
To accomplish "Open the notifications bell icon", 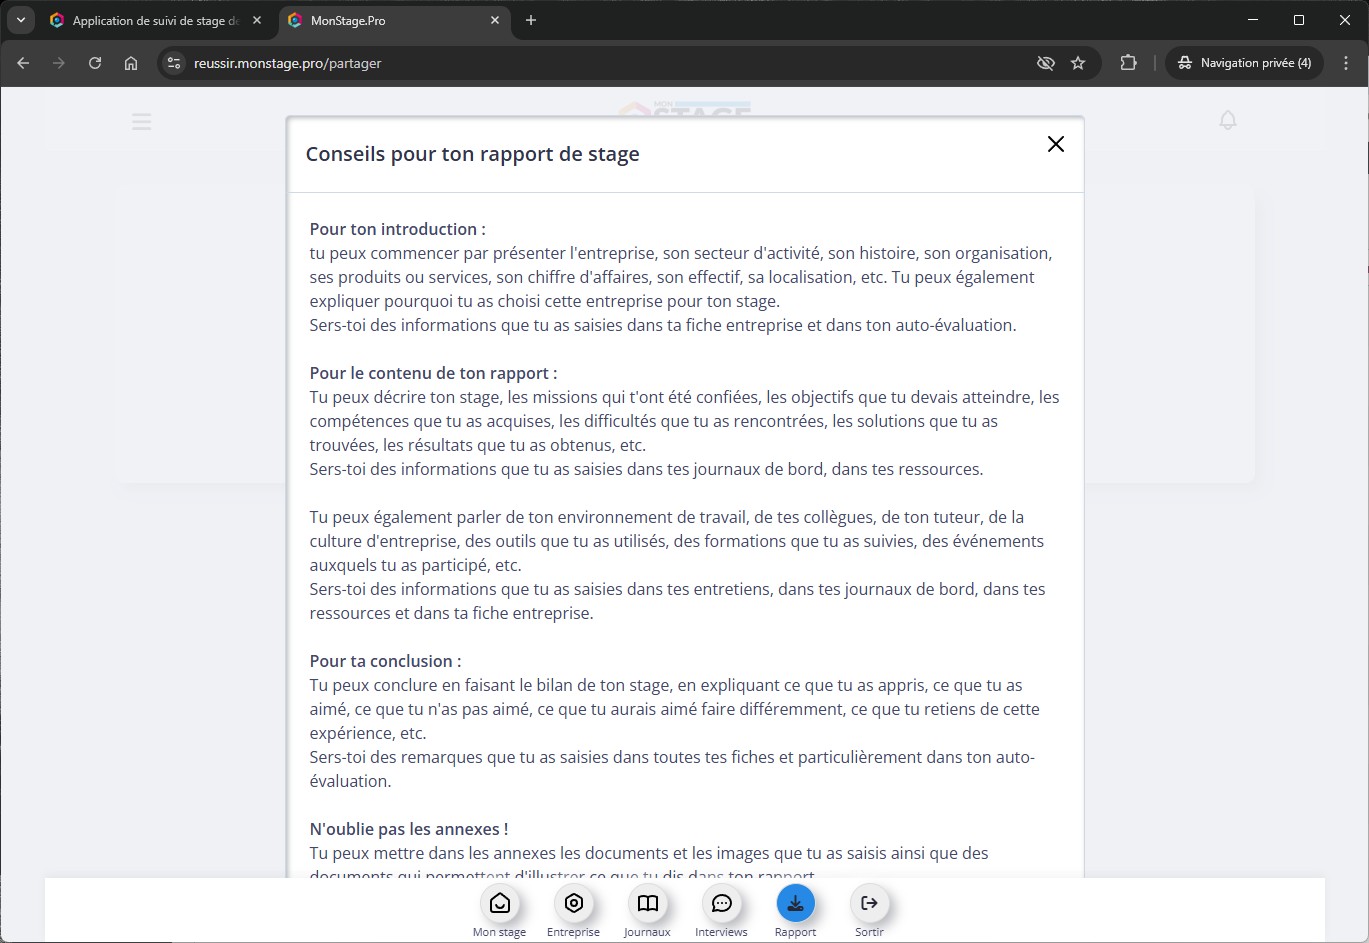I will (x=1228, y=120).
